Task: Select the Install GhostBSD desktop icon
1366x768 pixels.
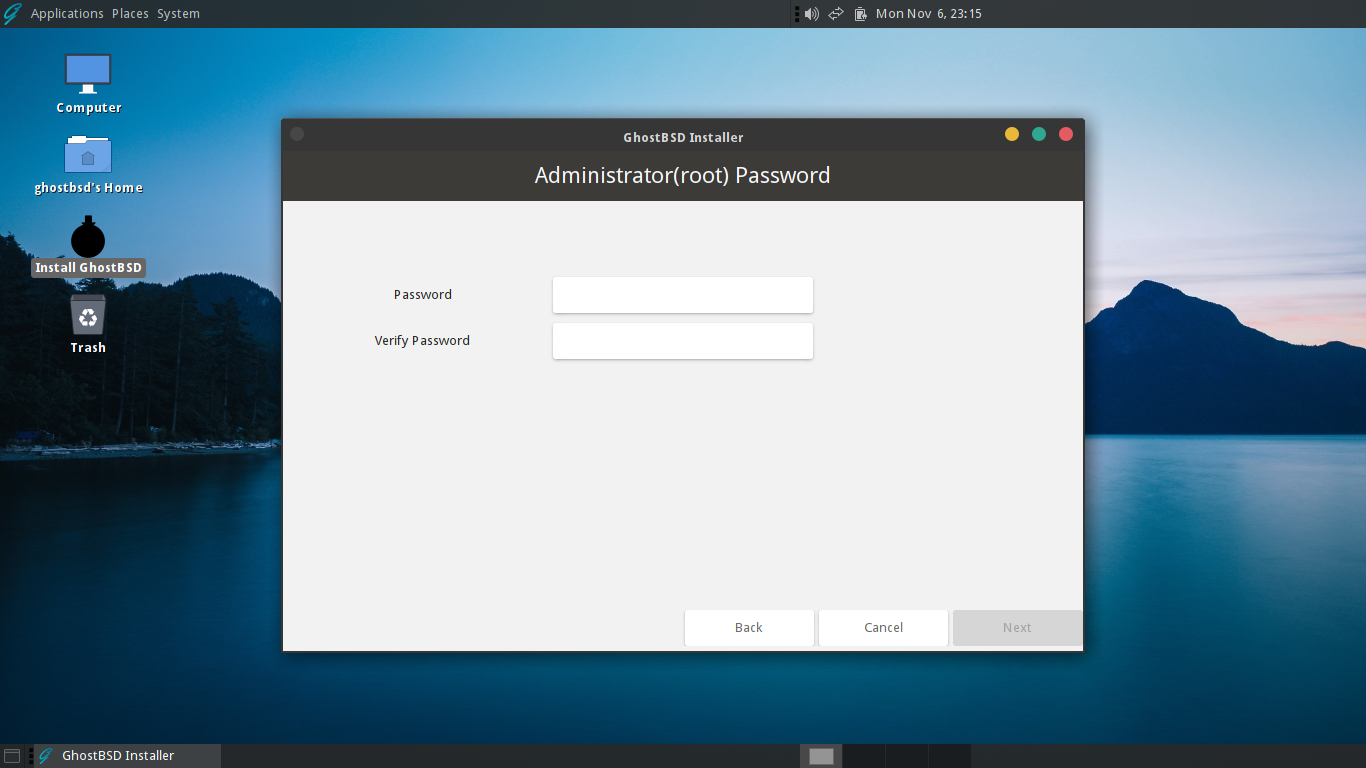Action: [88, 238]
